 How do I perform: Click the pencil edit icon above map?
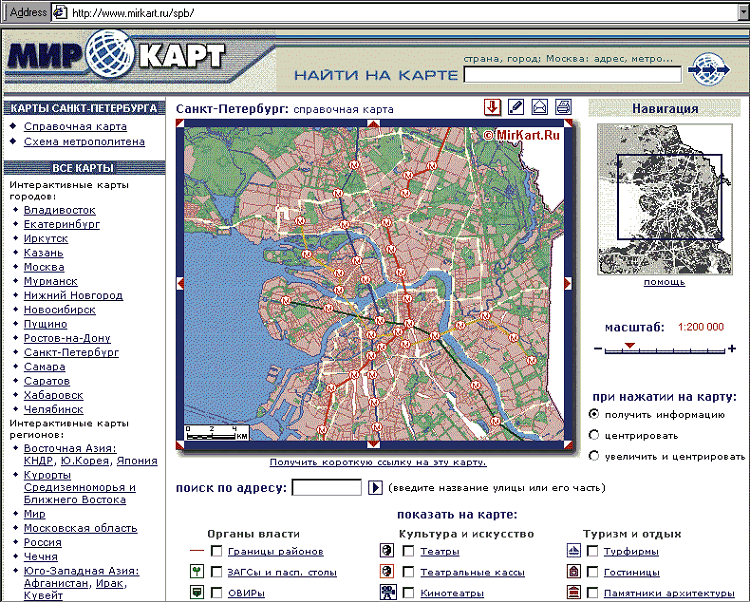coord(516,107)
